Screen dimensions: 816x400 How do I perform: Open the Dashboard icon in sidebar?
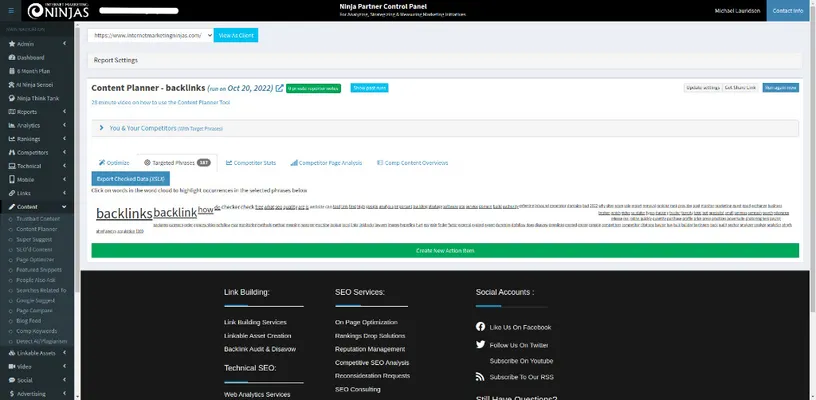pos(10,57)
